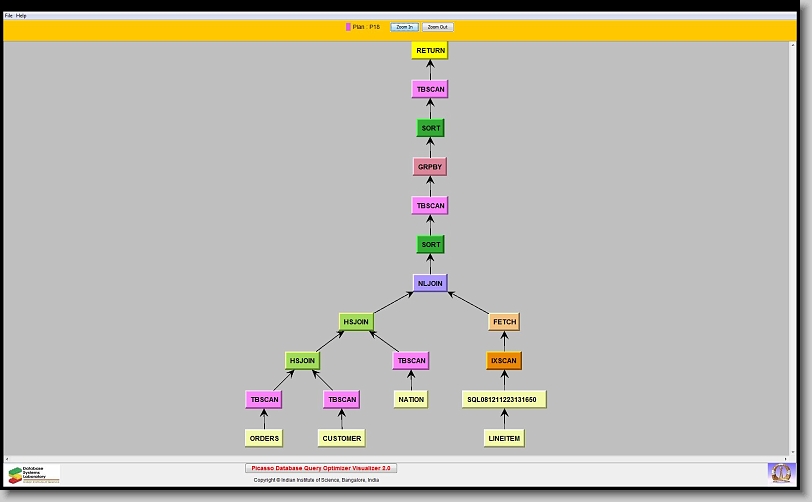Select the upper HSJOIN node below NLJOIN

coord(356,322)
